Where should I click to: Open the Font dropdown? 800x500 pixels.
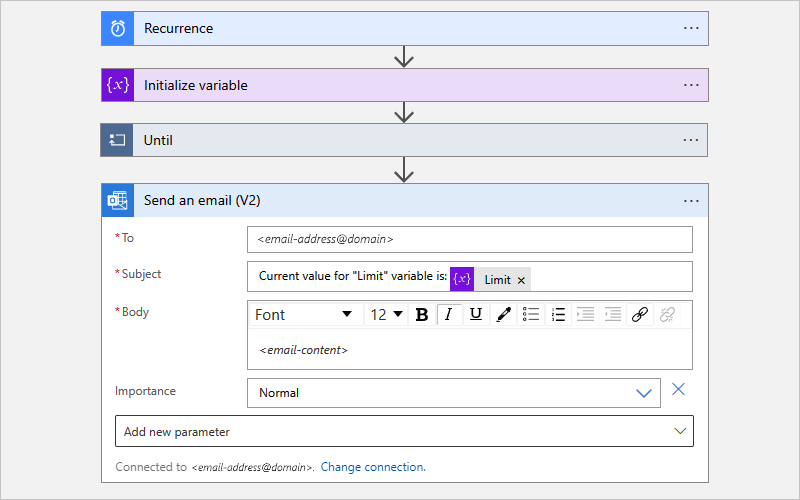tap(304, 314)
